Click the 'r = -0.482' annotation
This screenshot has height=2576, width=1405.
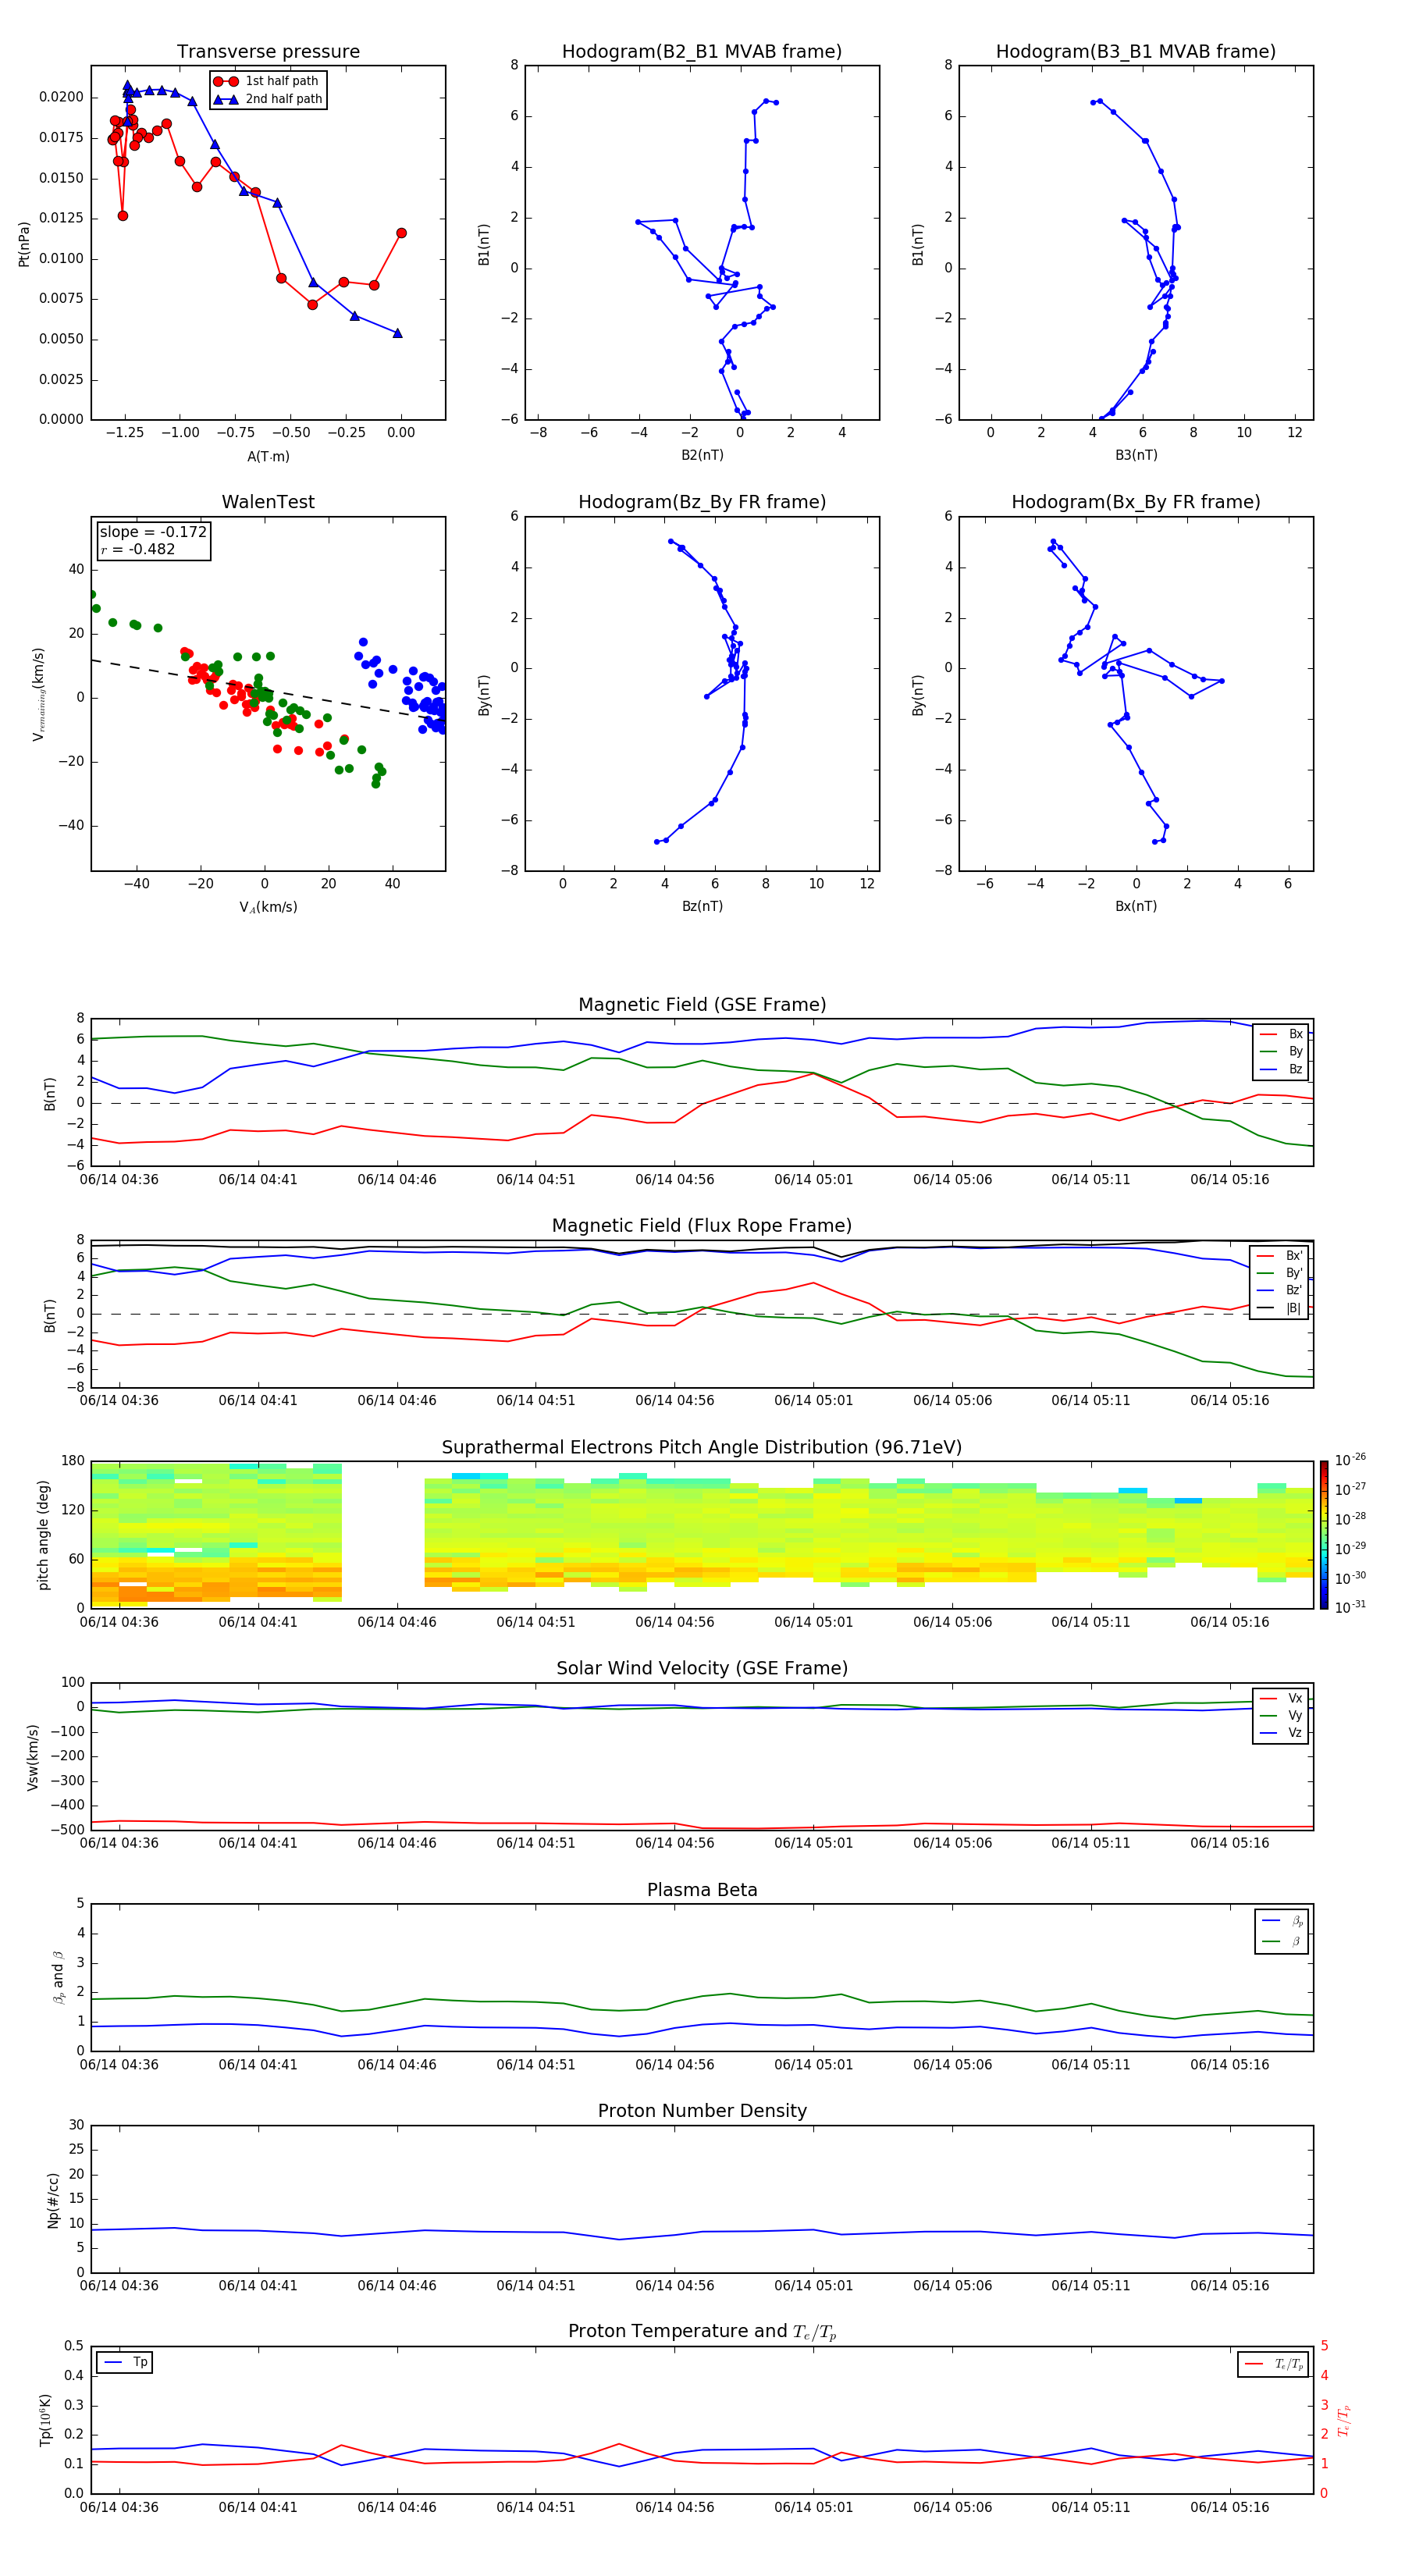[x=138, y=549]
